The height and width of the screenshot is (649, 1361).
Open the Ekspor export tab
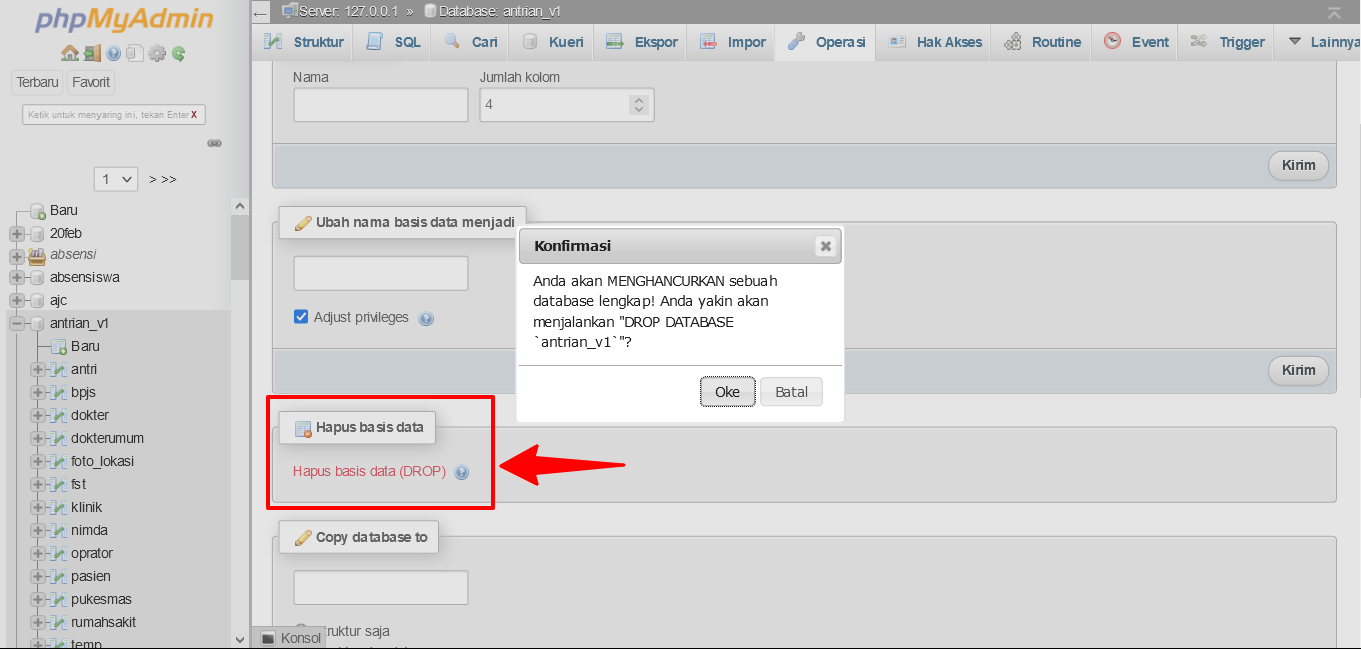tap(640, 41)
